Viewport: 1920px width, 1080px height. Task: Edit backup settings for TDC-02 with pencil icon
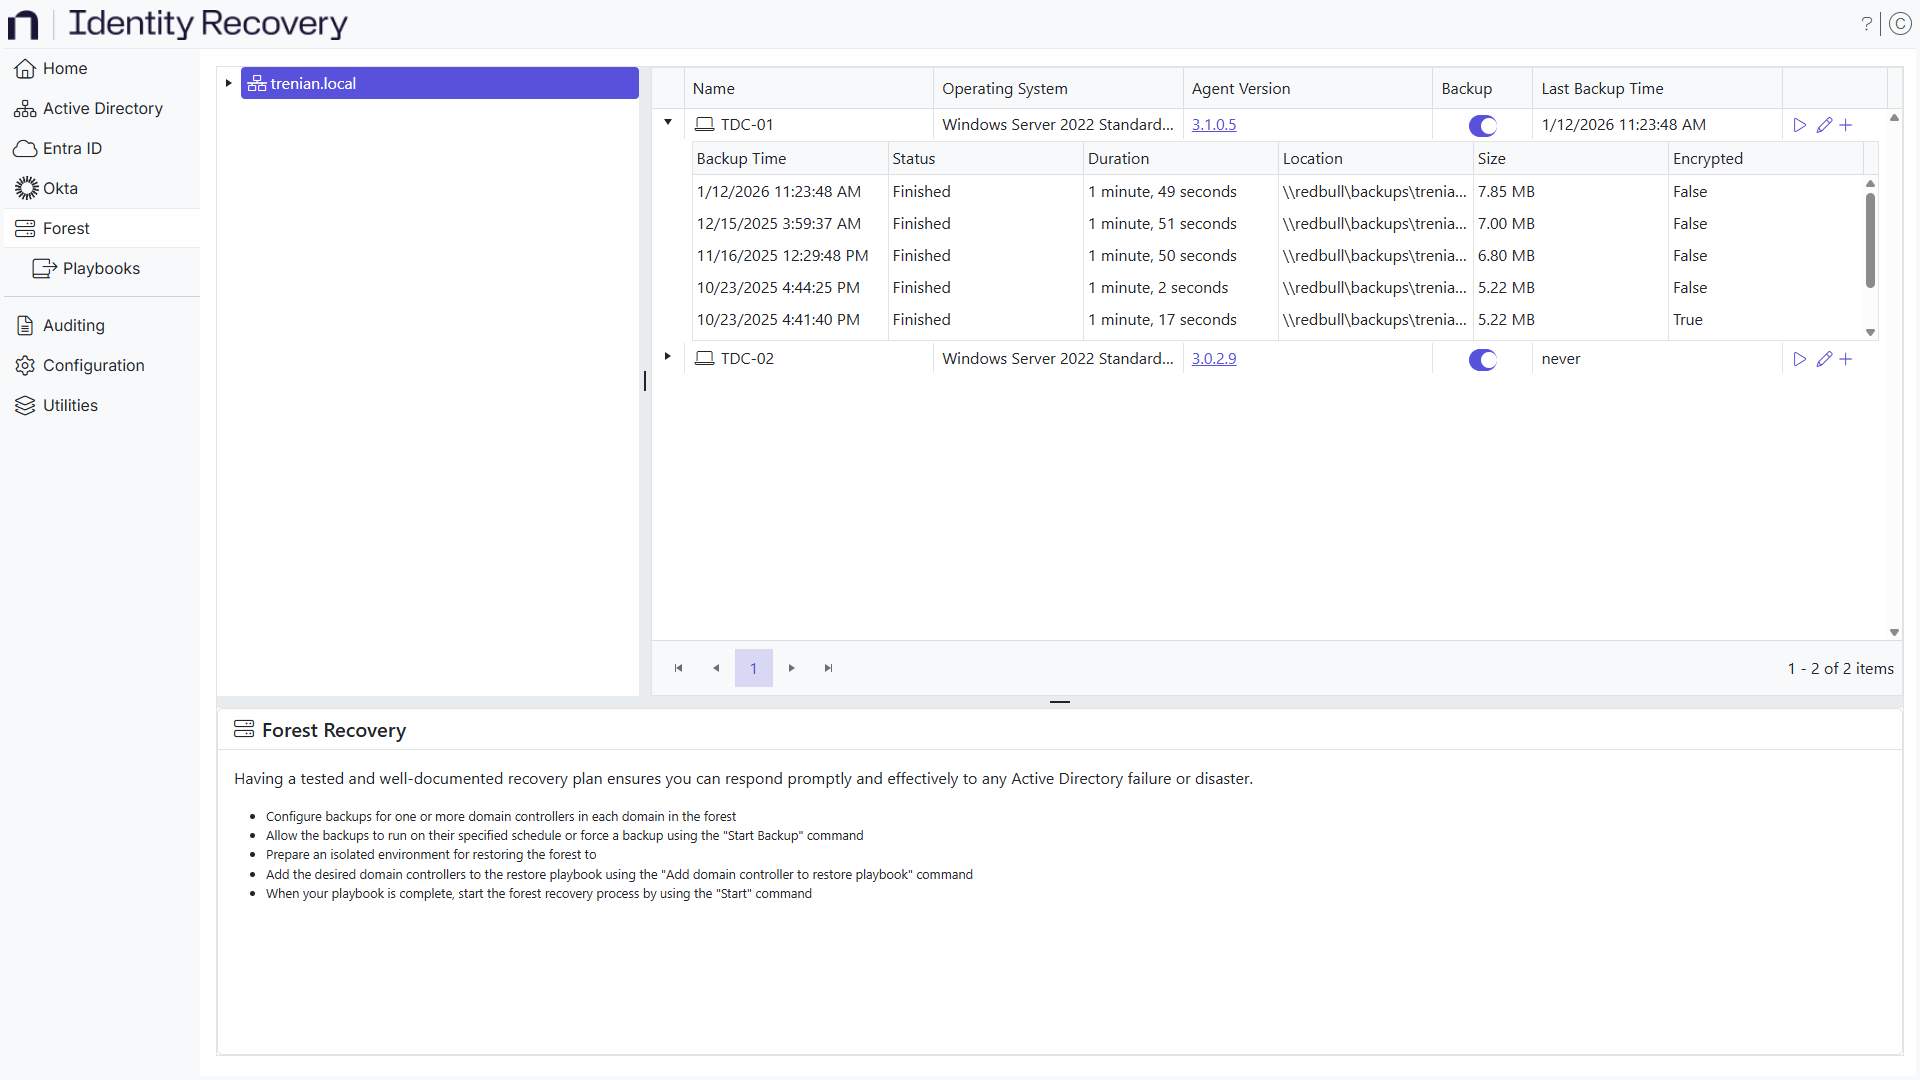pos(1825,358)
